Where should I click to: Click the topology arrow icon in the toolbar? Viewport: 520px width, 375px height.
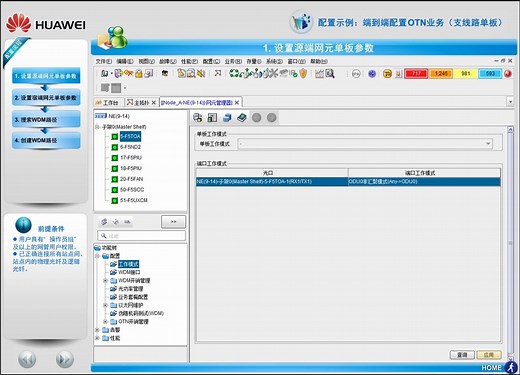coord(218,73)
